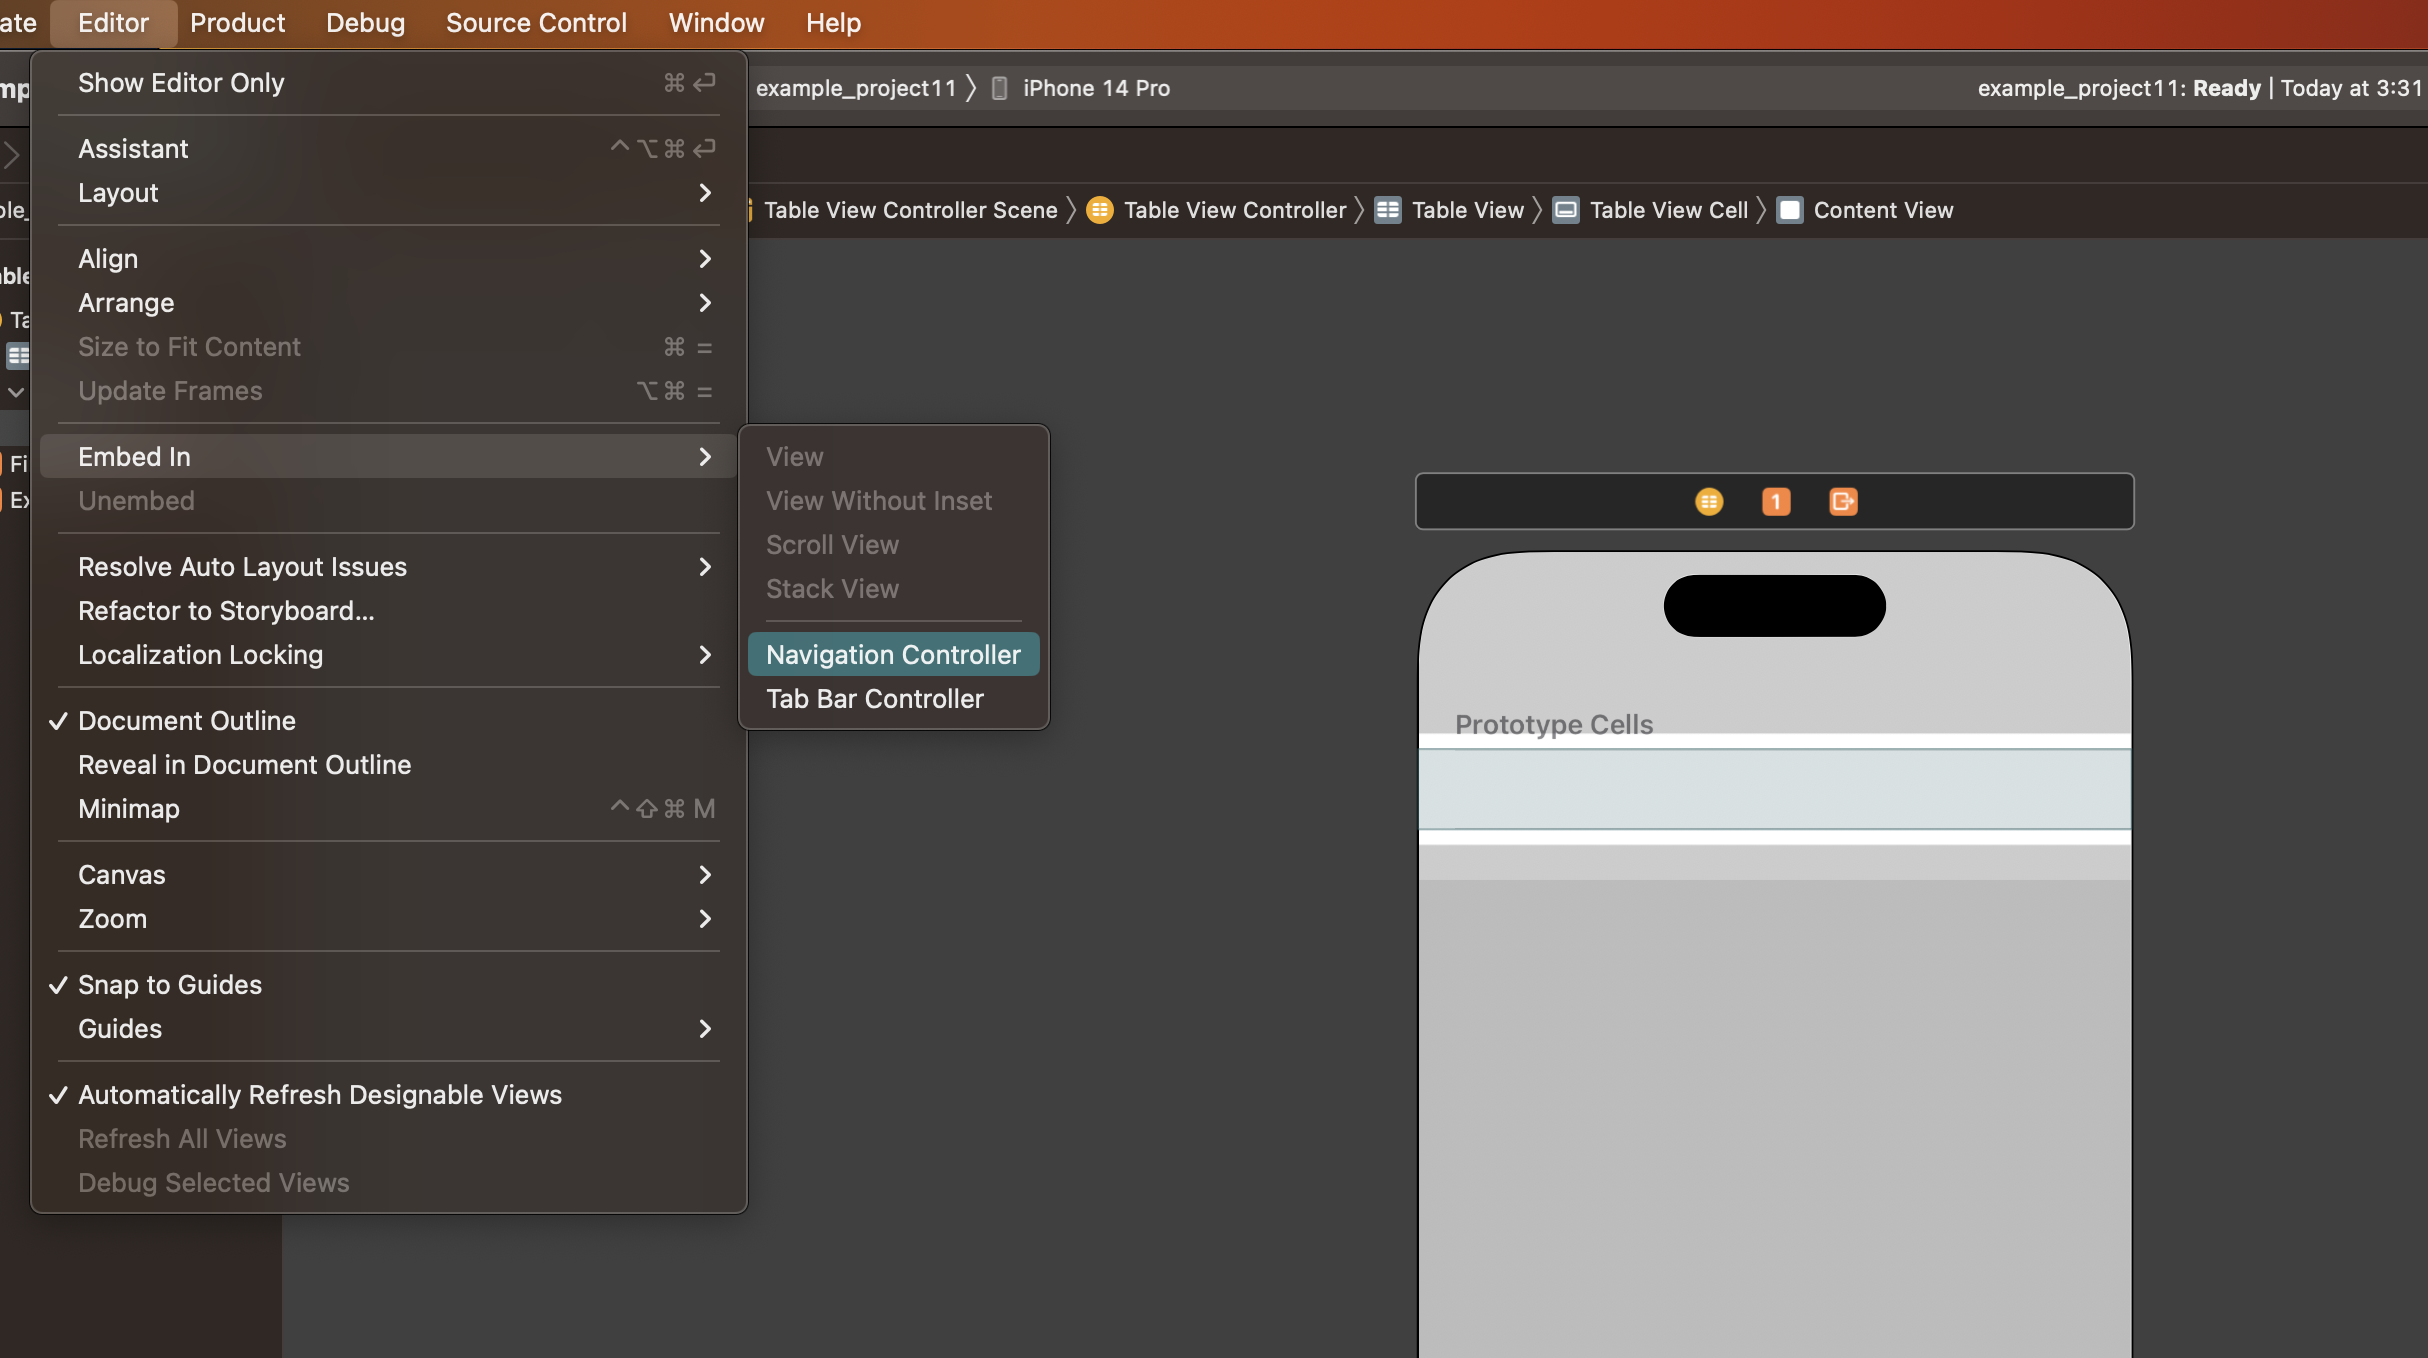Click the Table View icon in breadcrumb

coord(1387,210)
